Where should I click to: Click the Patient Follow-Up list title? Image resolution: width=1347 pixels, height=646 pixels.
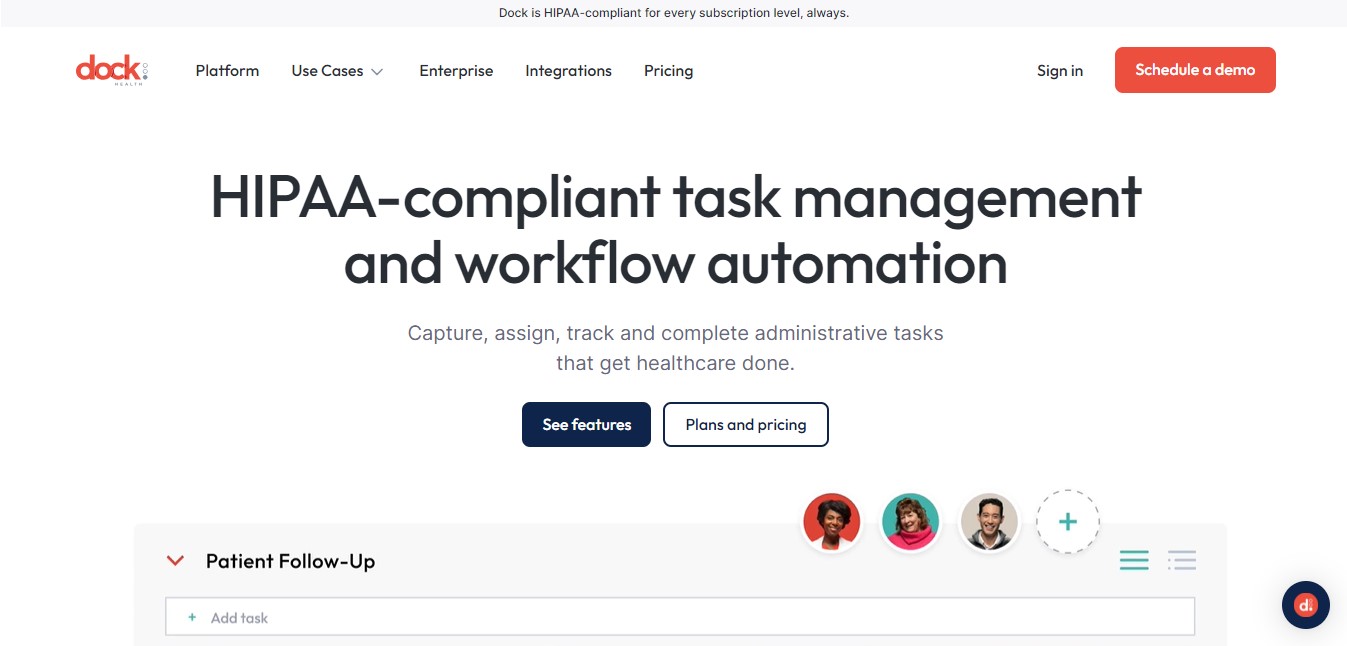[290, 562]
